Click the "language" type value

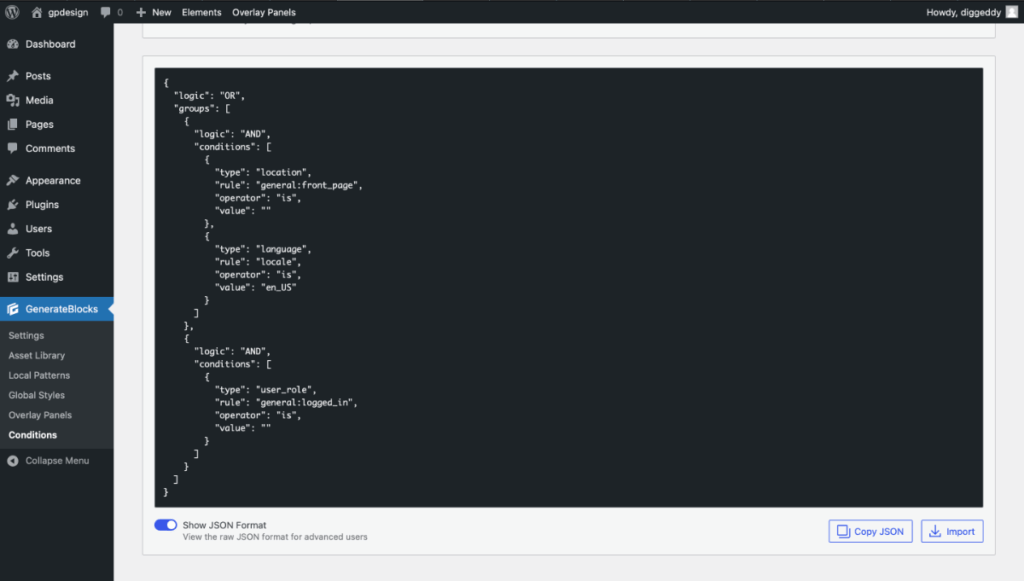click(283, 249)
